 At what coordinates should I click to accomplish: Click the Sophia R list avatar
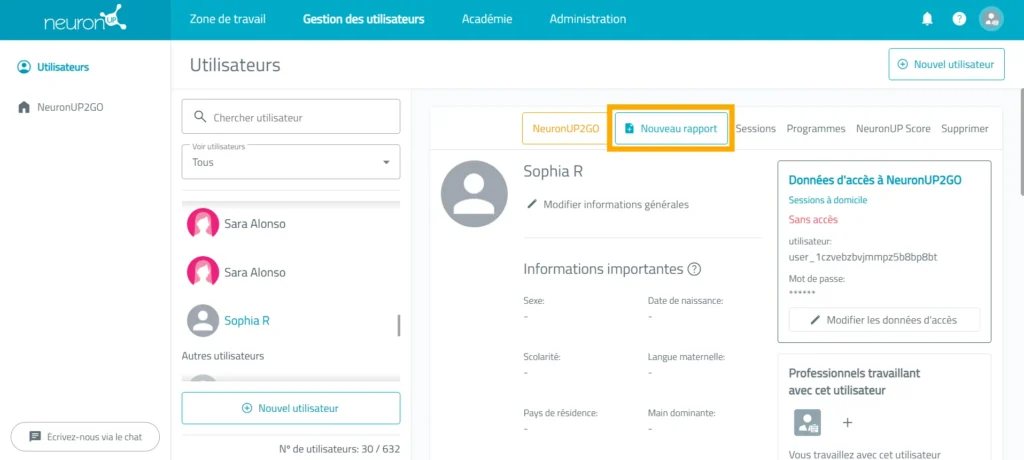203,320
